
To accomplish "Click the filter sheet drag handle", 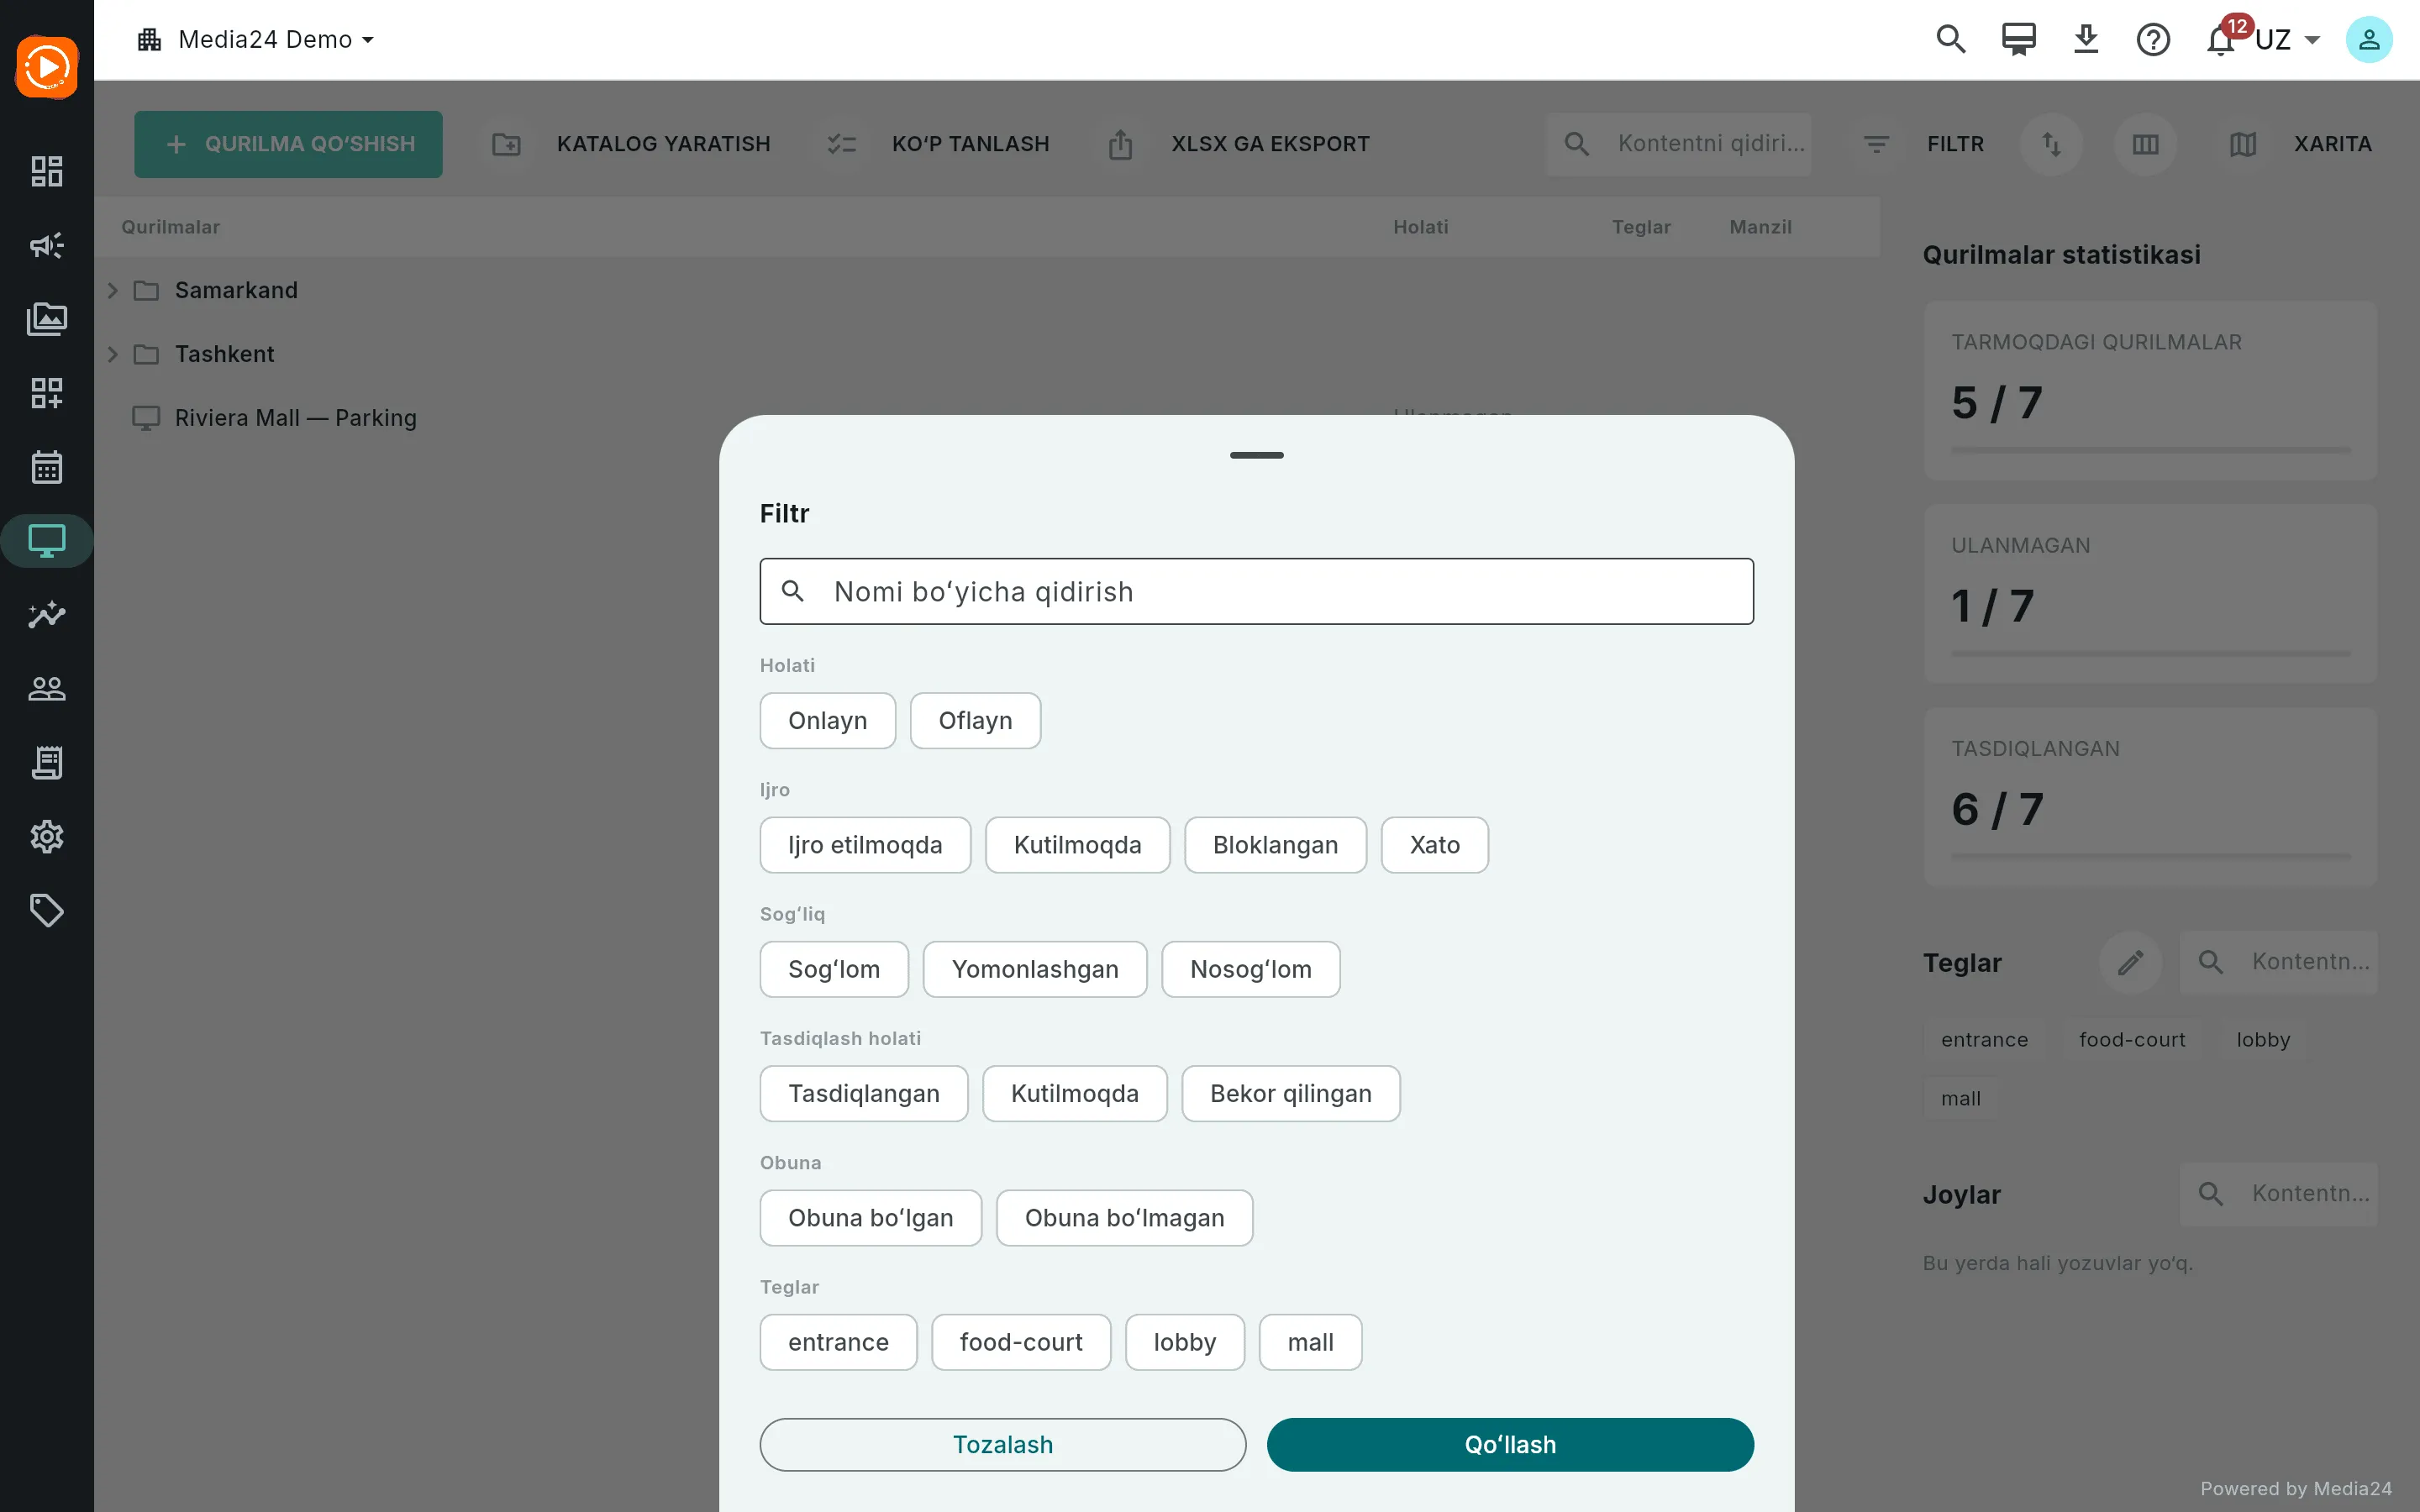I will point(1257,455).
